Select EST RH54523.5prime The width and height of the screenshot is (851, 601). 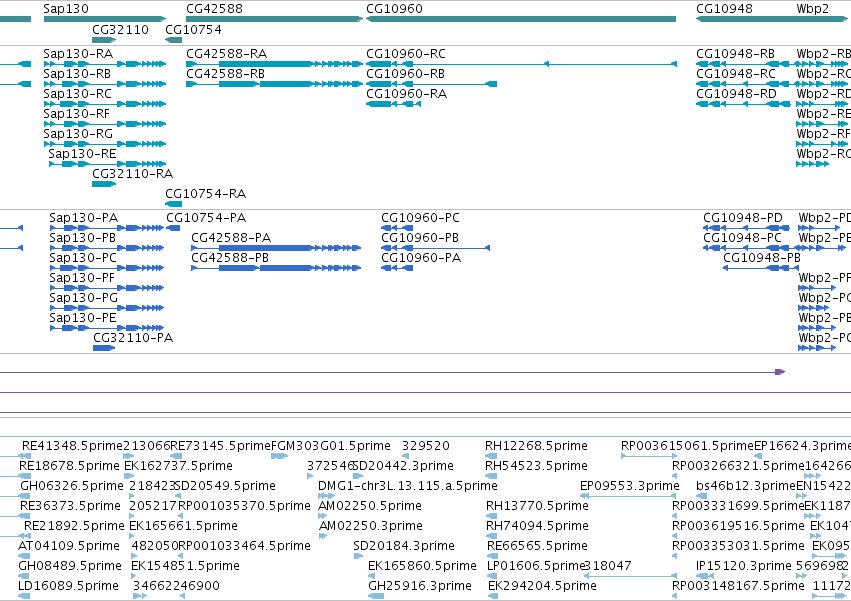pos(536,466)
